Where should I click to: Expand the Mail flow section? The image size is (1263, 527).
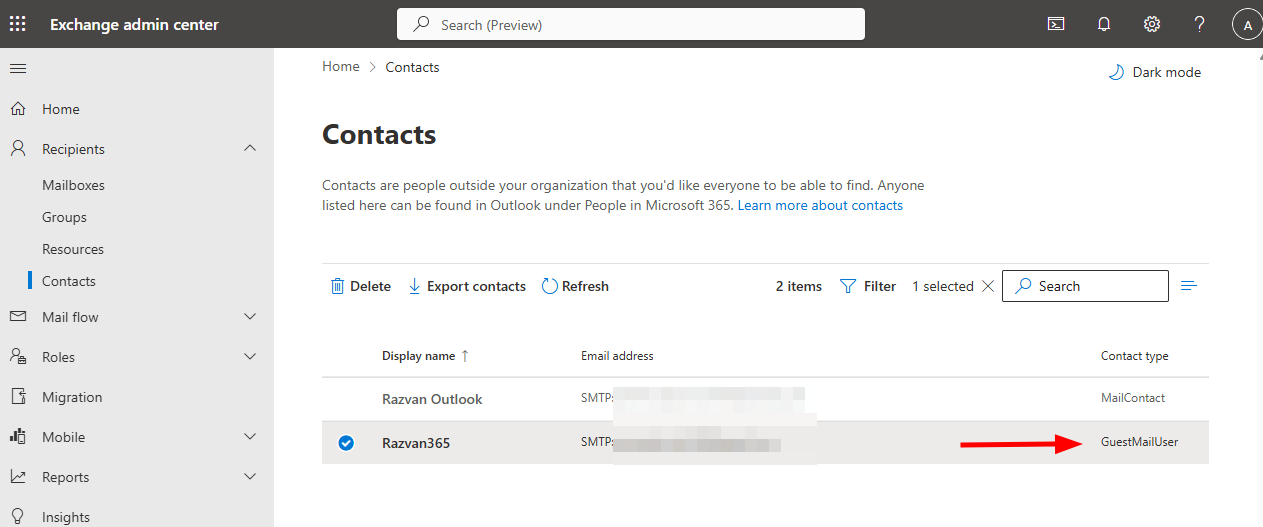coord(250,317)
